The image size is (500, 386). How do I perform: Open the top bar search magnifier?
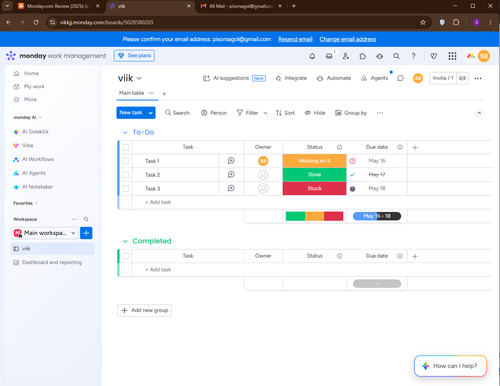[396, 56]
